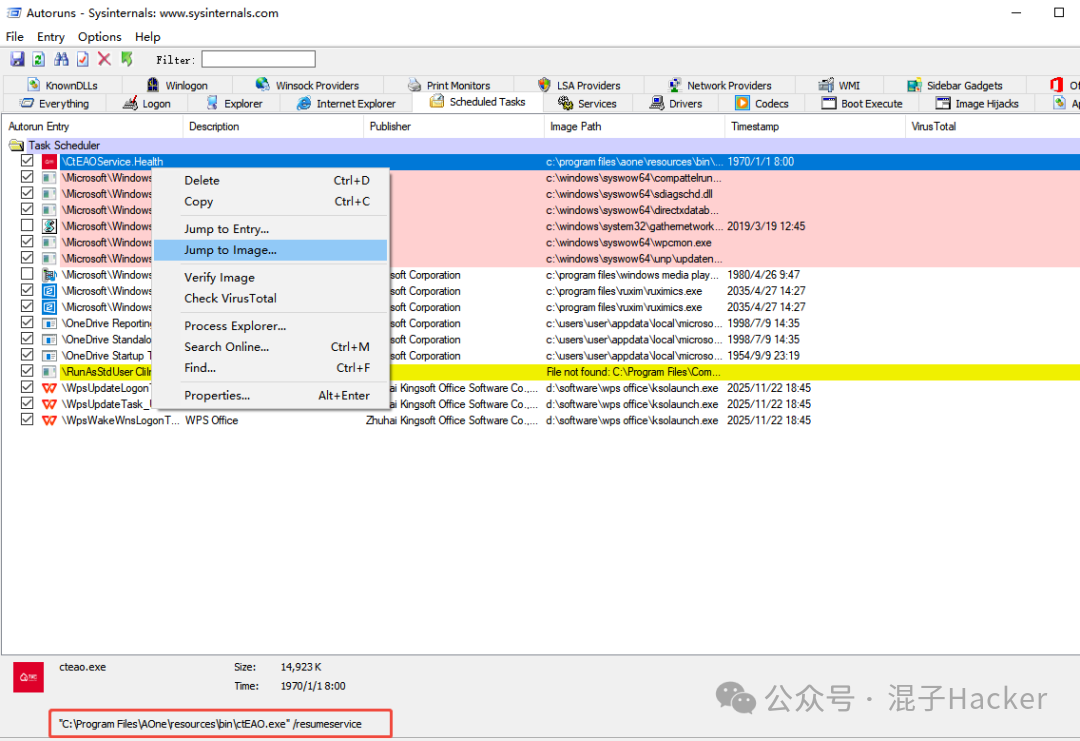The image size is (1080, 741).
Task: Click the Save (floppy disk) toolbar icon
Action: (x=17, y=60)
